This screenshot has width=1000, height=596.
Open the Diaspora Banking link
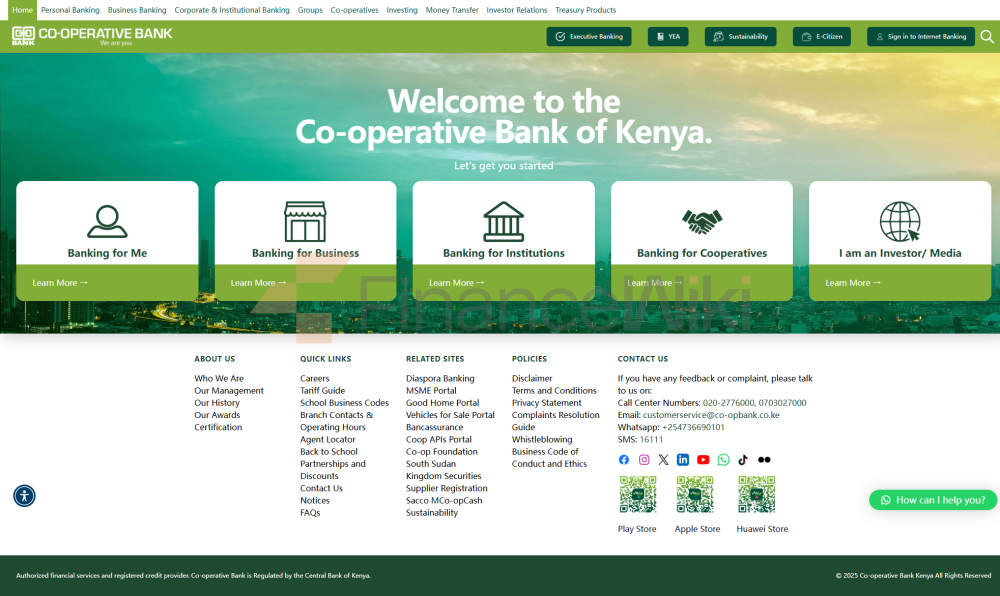click(440, 378)
